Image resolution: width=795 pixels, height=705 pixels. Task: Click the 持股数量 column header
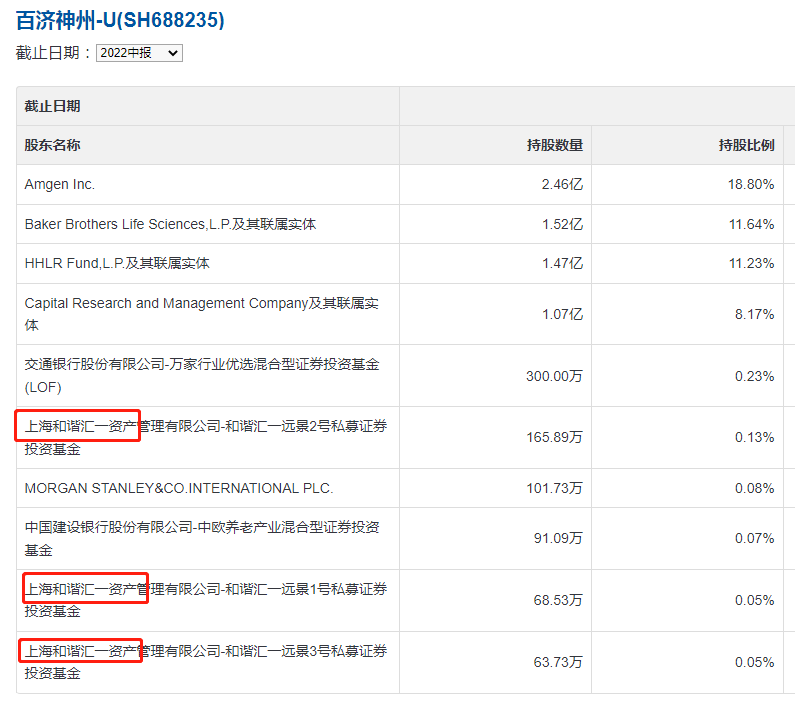tap(555, 145)
